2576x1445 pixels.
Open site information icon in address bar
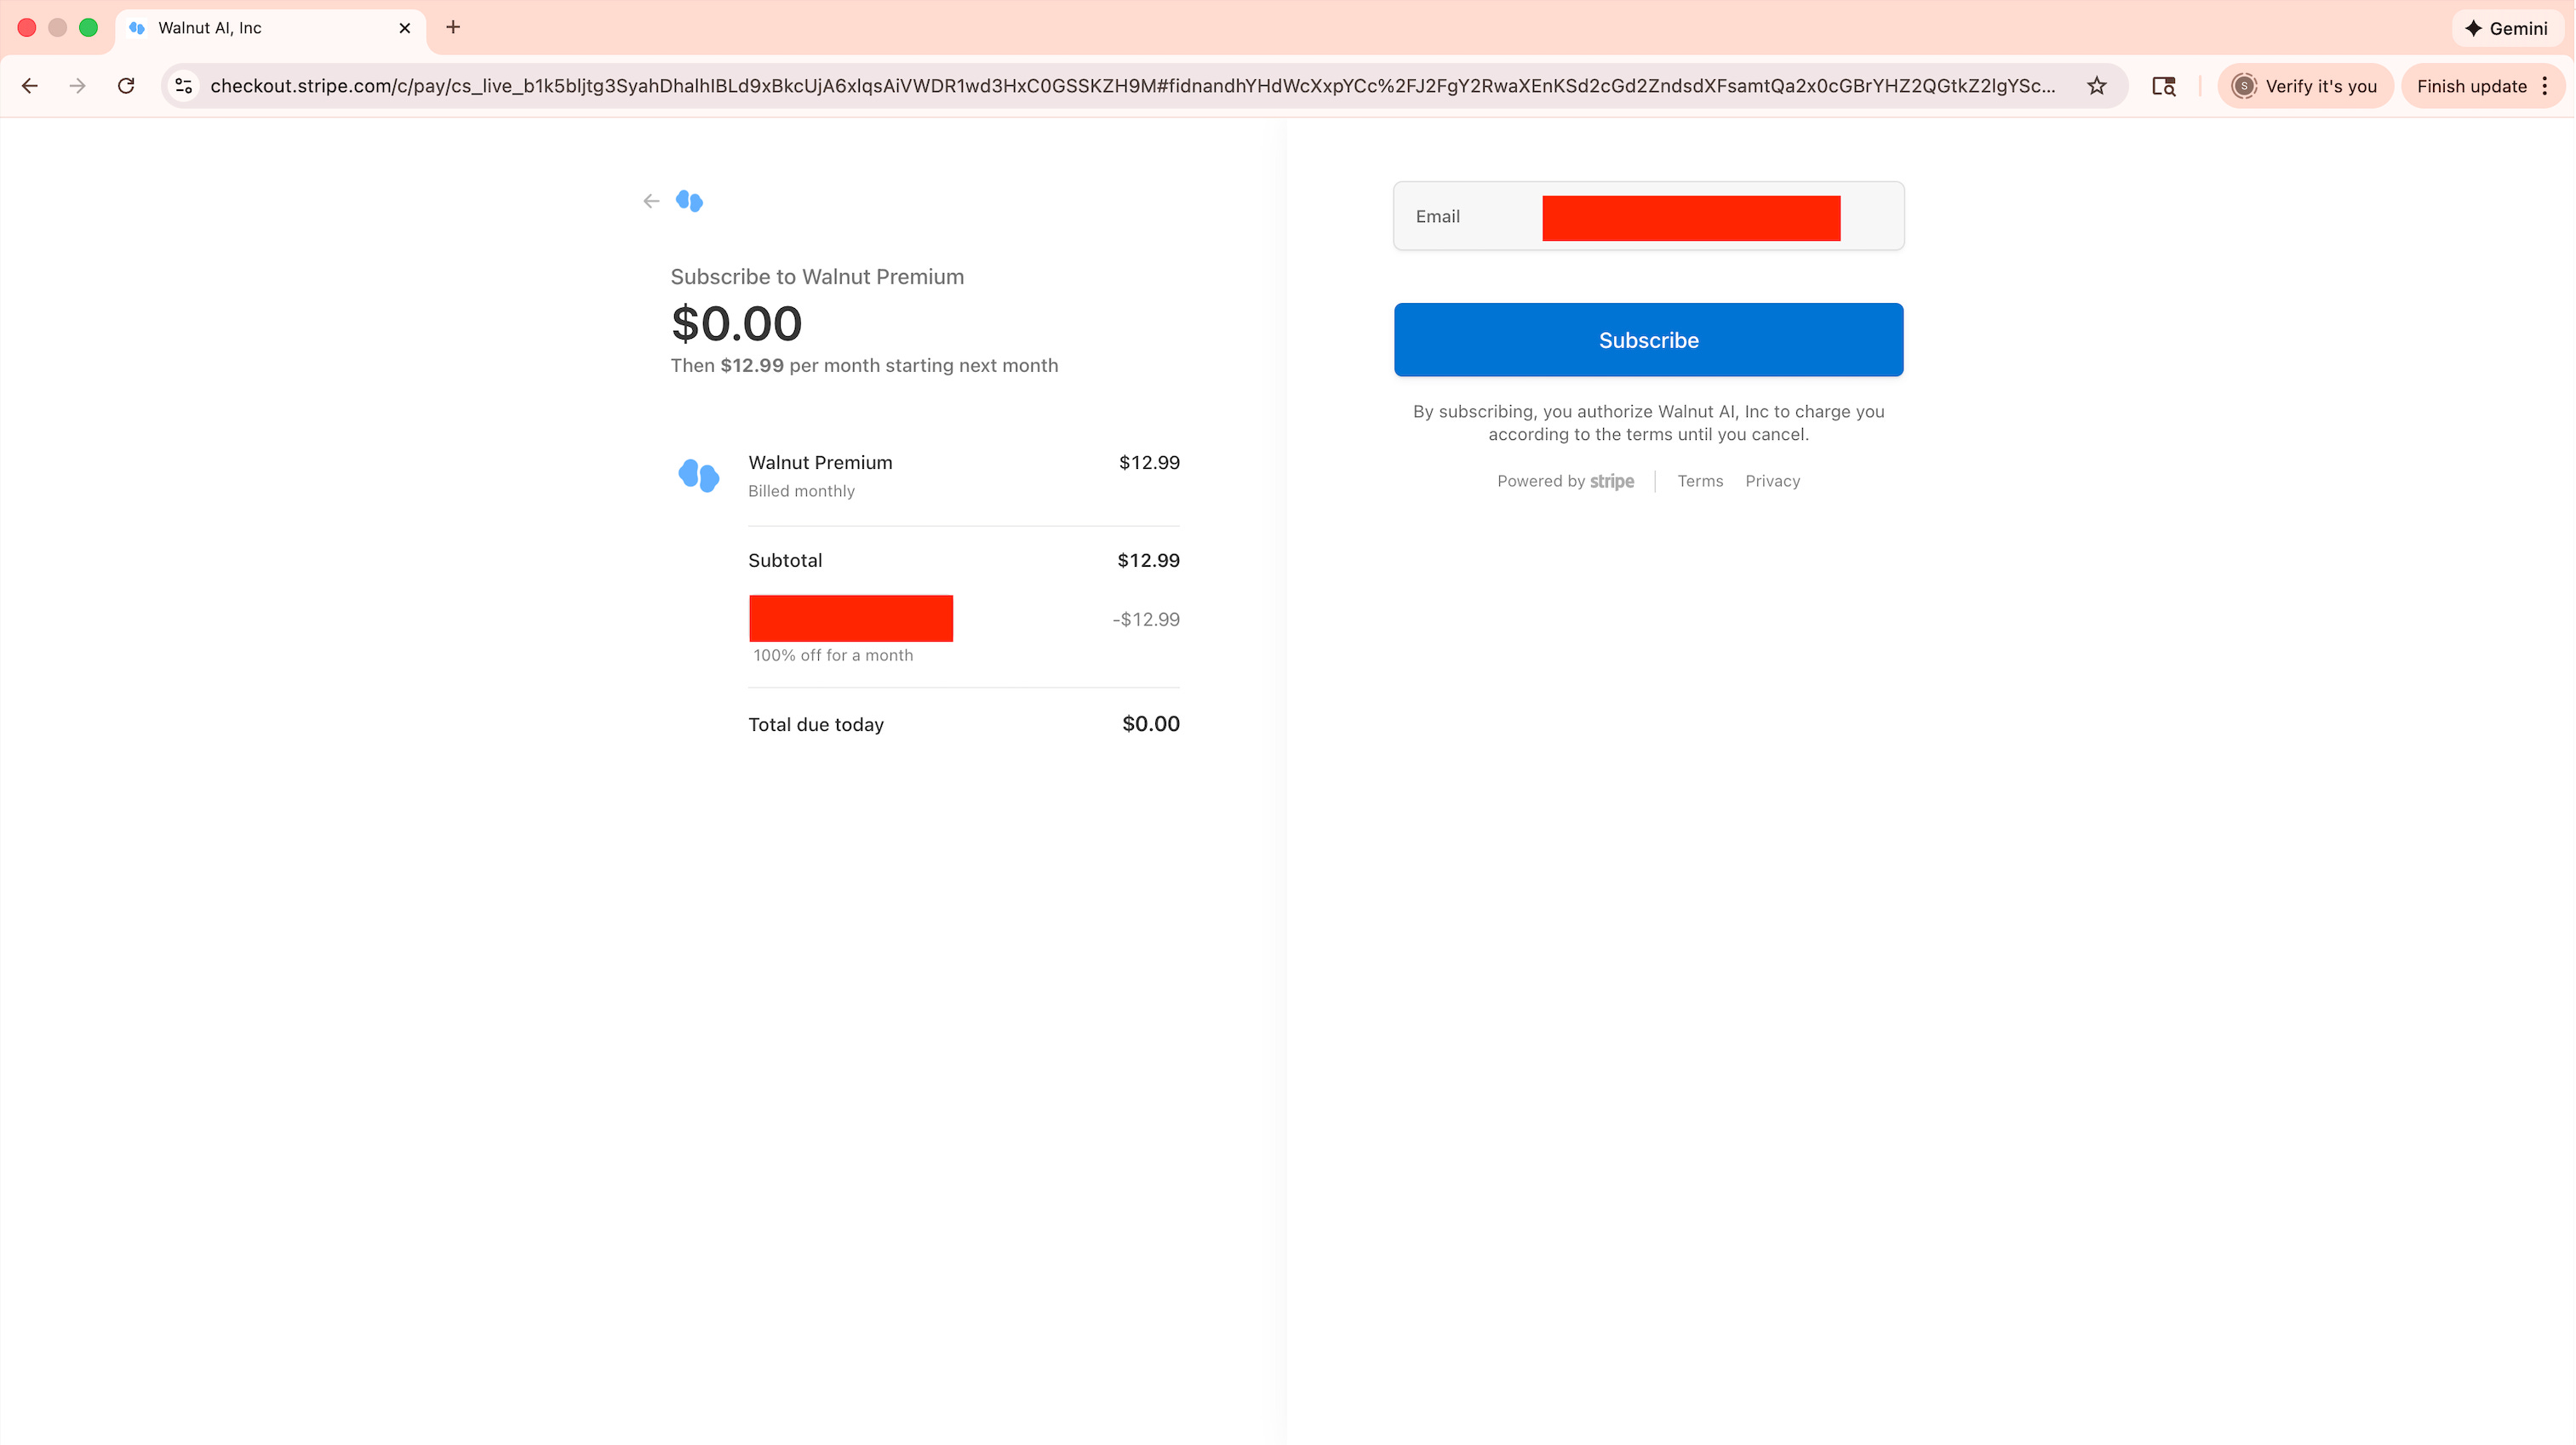(184, 86)
